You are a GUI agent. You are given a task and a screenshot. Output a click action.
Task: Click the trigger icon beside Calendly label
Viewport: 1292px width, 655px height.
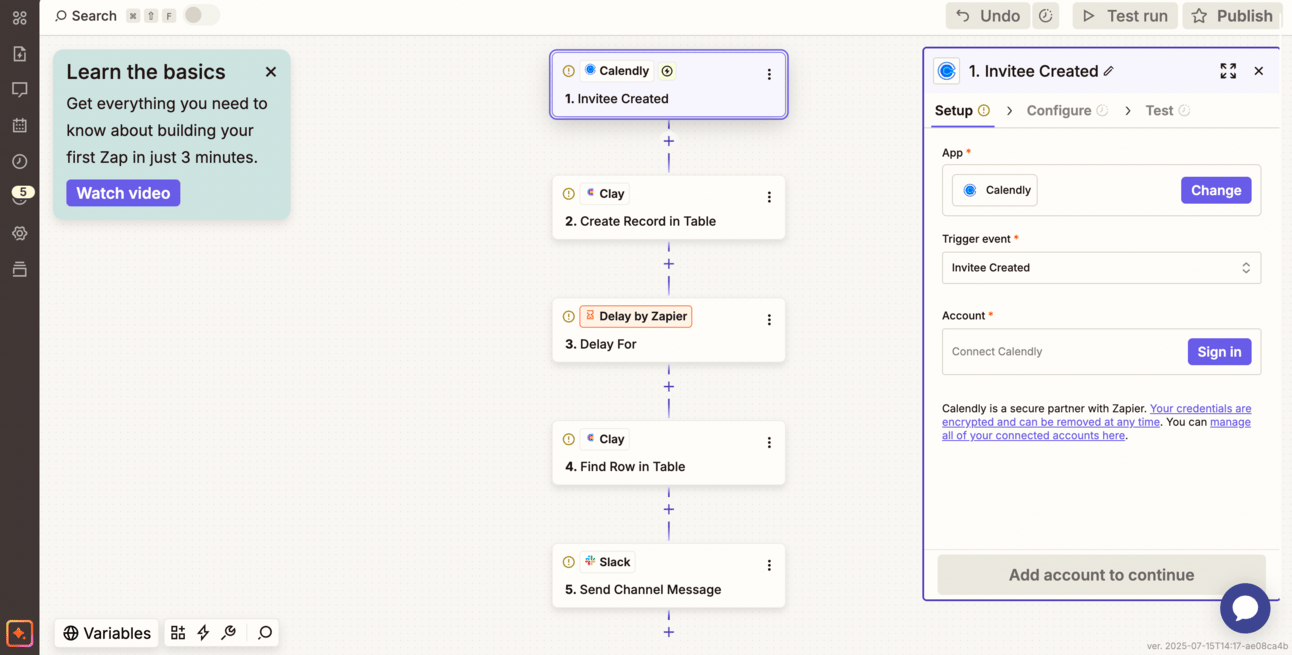click(x=667, y=71)
